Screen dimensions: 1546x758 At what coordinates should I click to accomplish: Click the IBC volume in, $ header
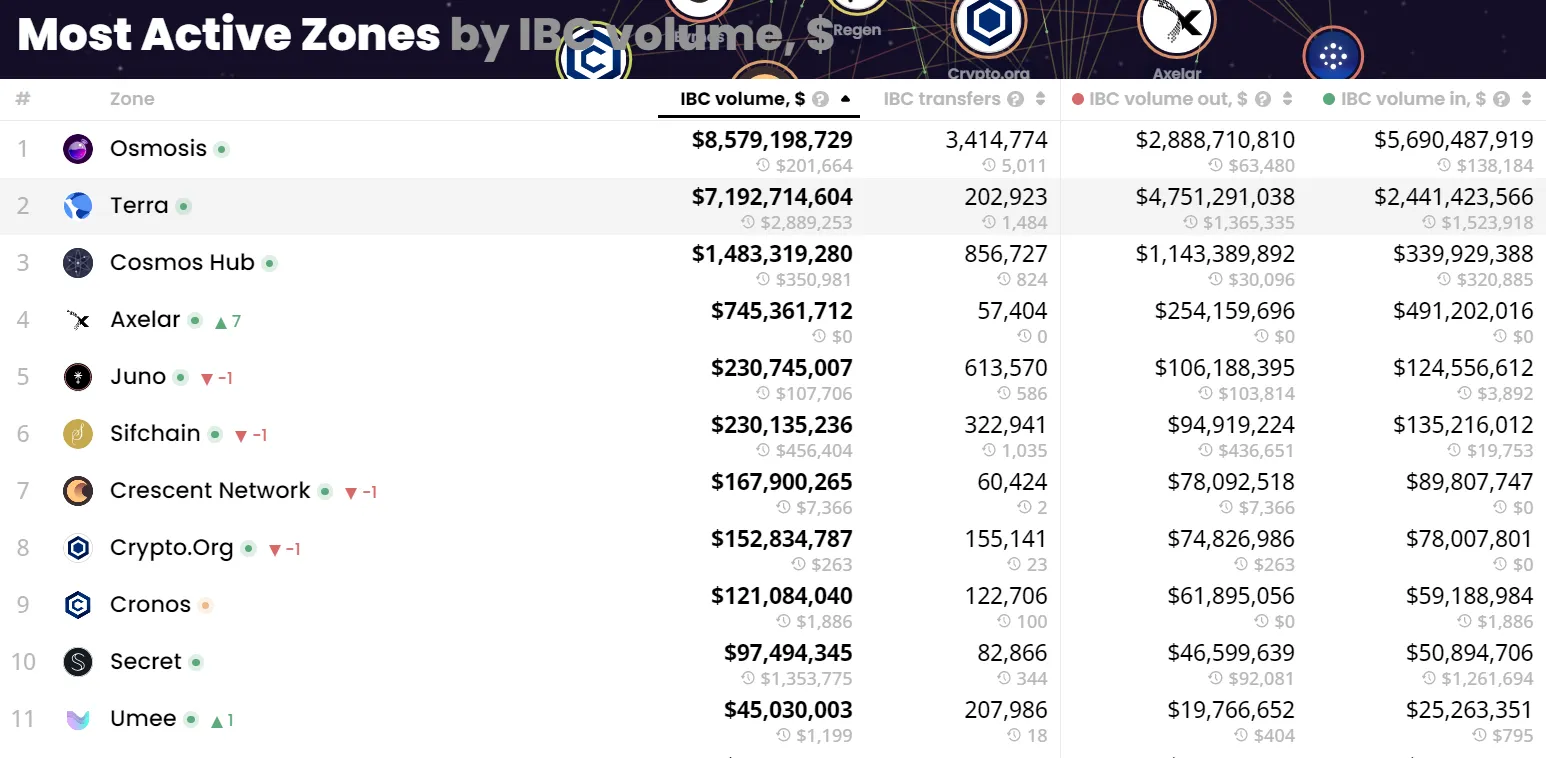coord(1413,99)
